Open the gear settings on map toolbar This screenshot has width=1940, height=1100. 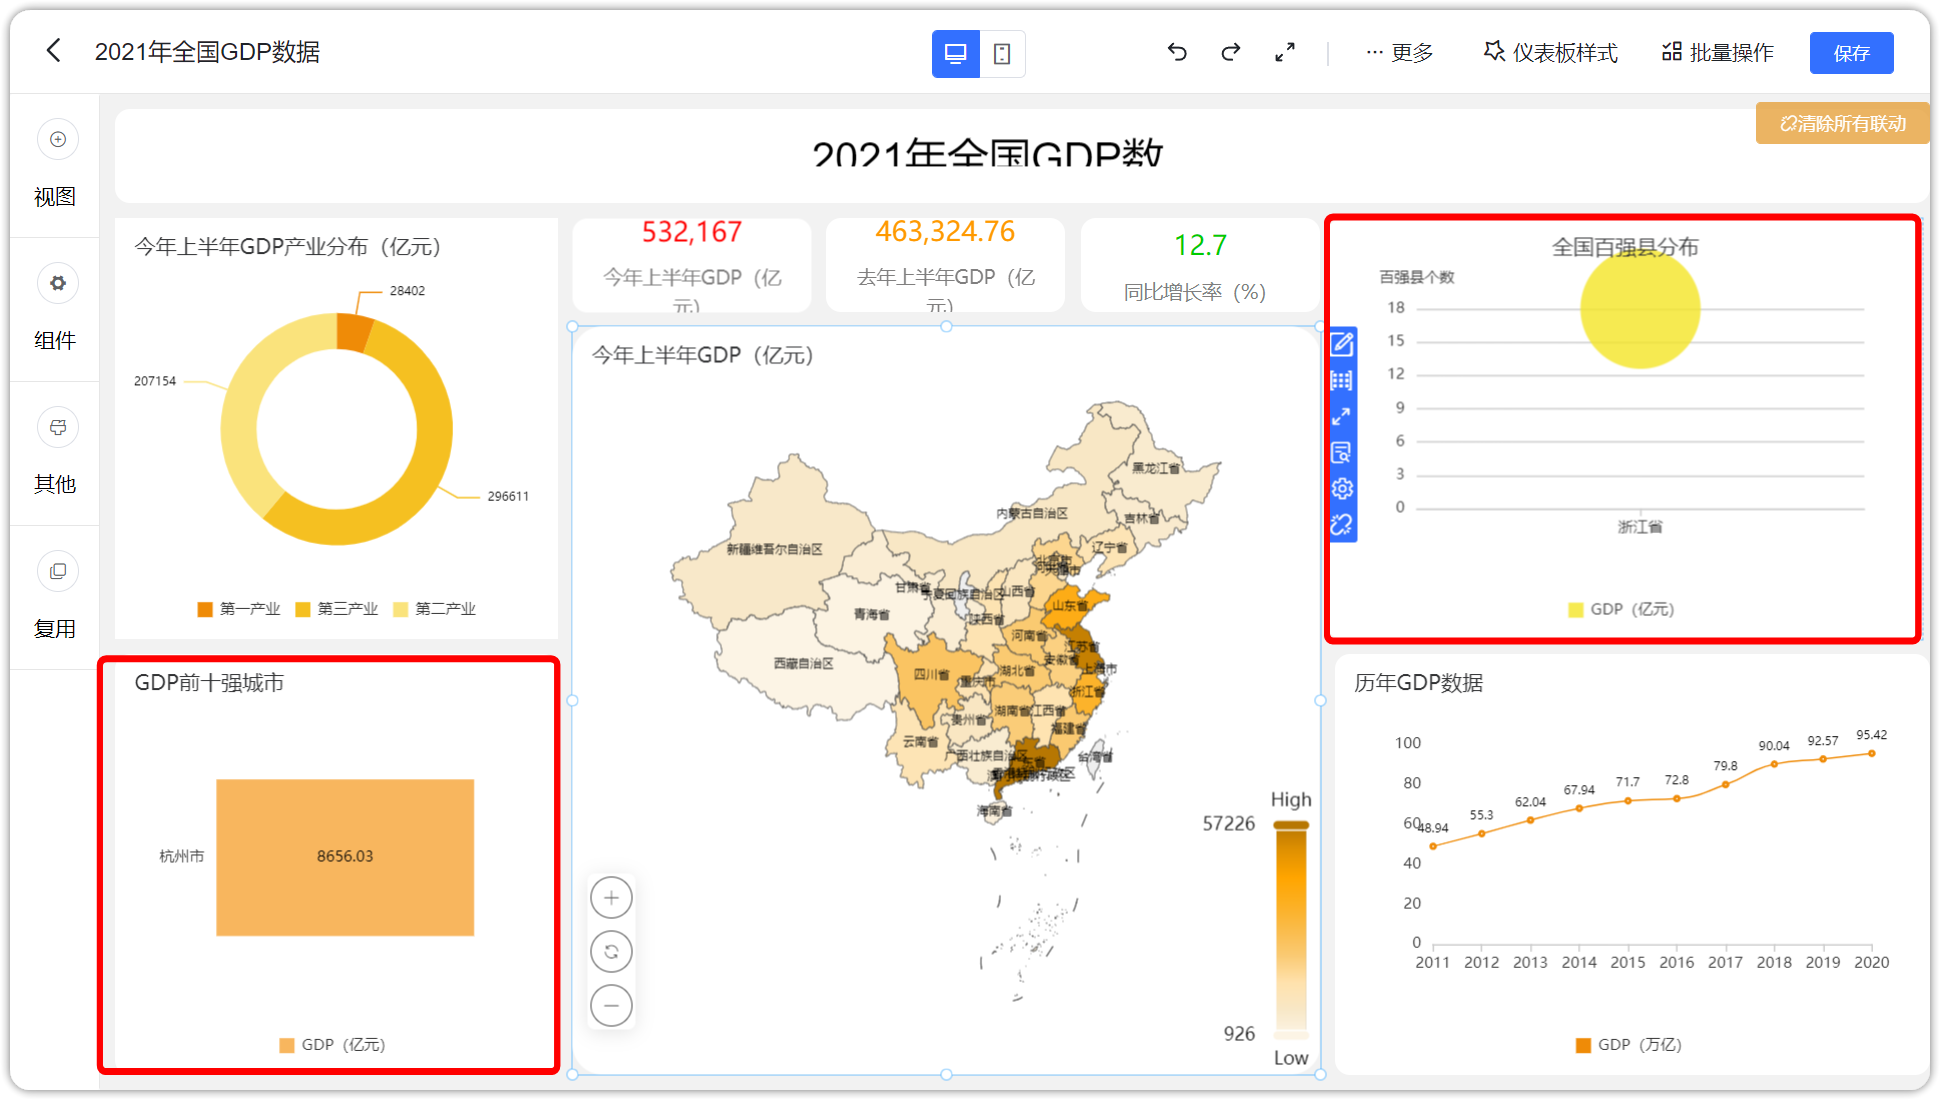[1342, 488]
